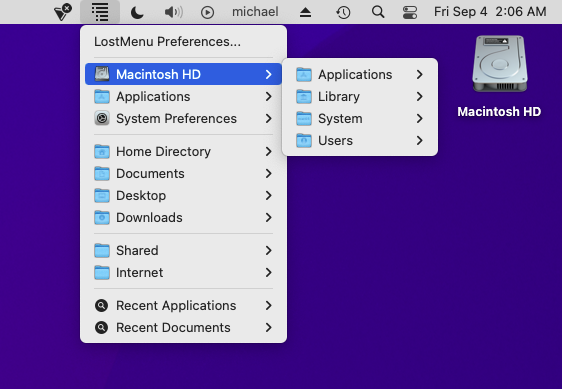Expand Recent Documents chevron

point(268,327)
